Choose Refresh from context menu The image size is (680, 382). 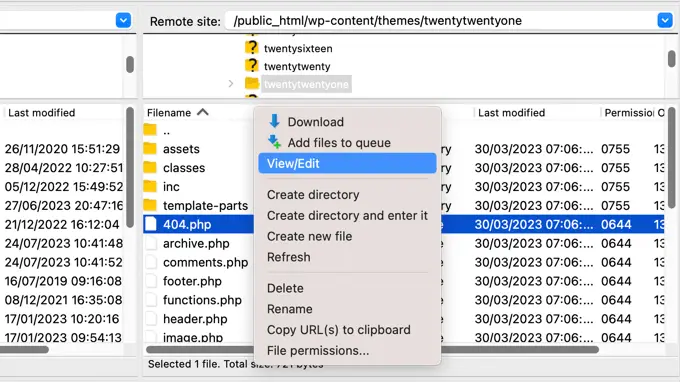(x=347, y=257)
